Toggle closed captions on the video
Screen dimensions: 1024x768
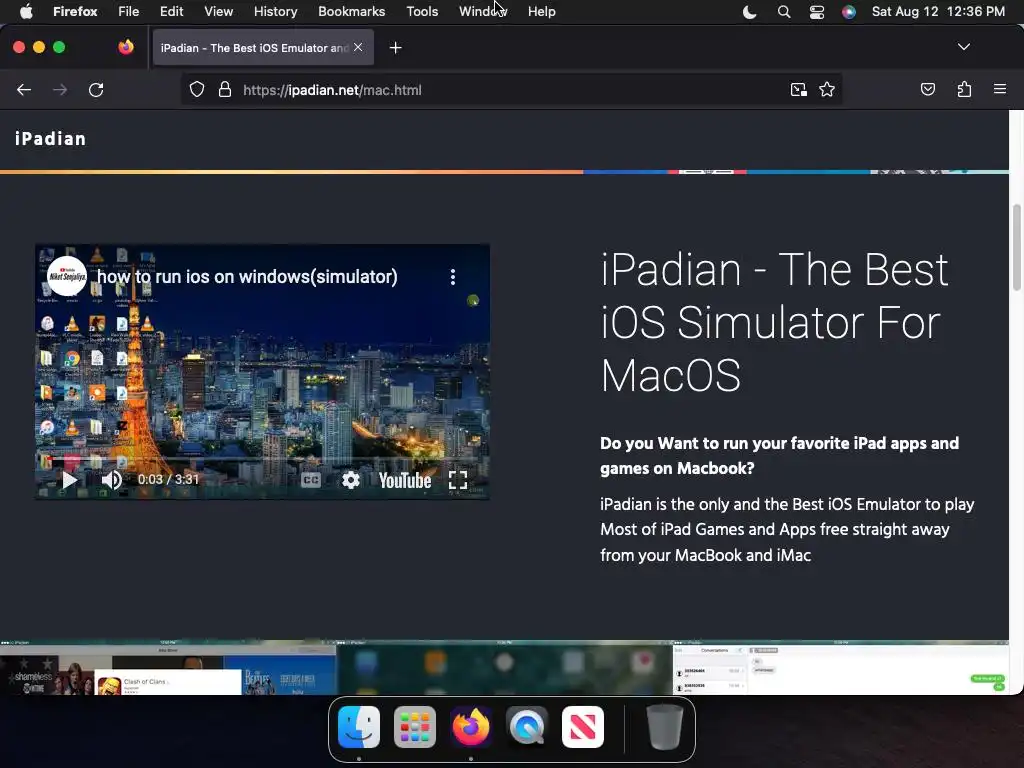coord(311,481)
